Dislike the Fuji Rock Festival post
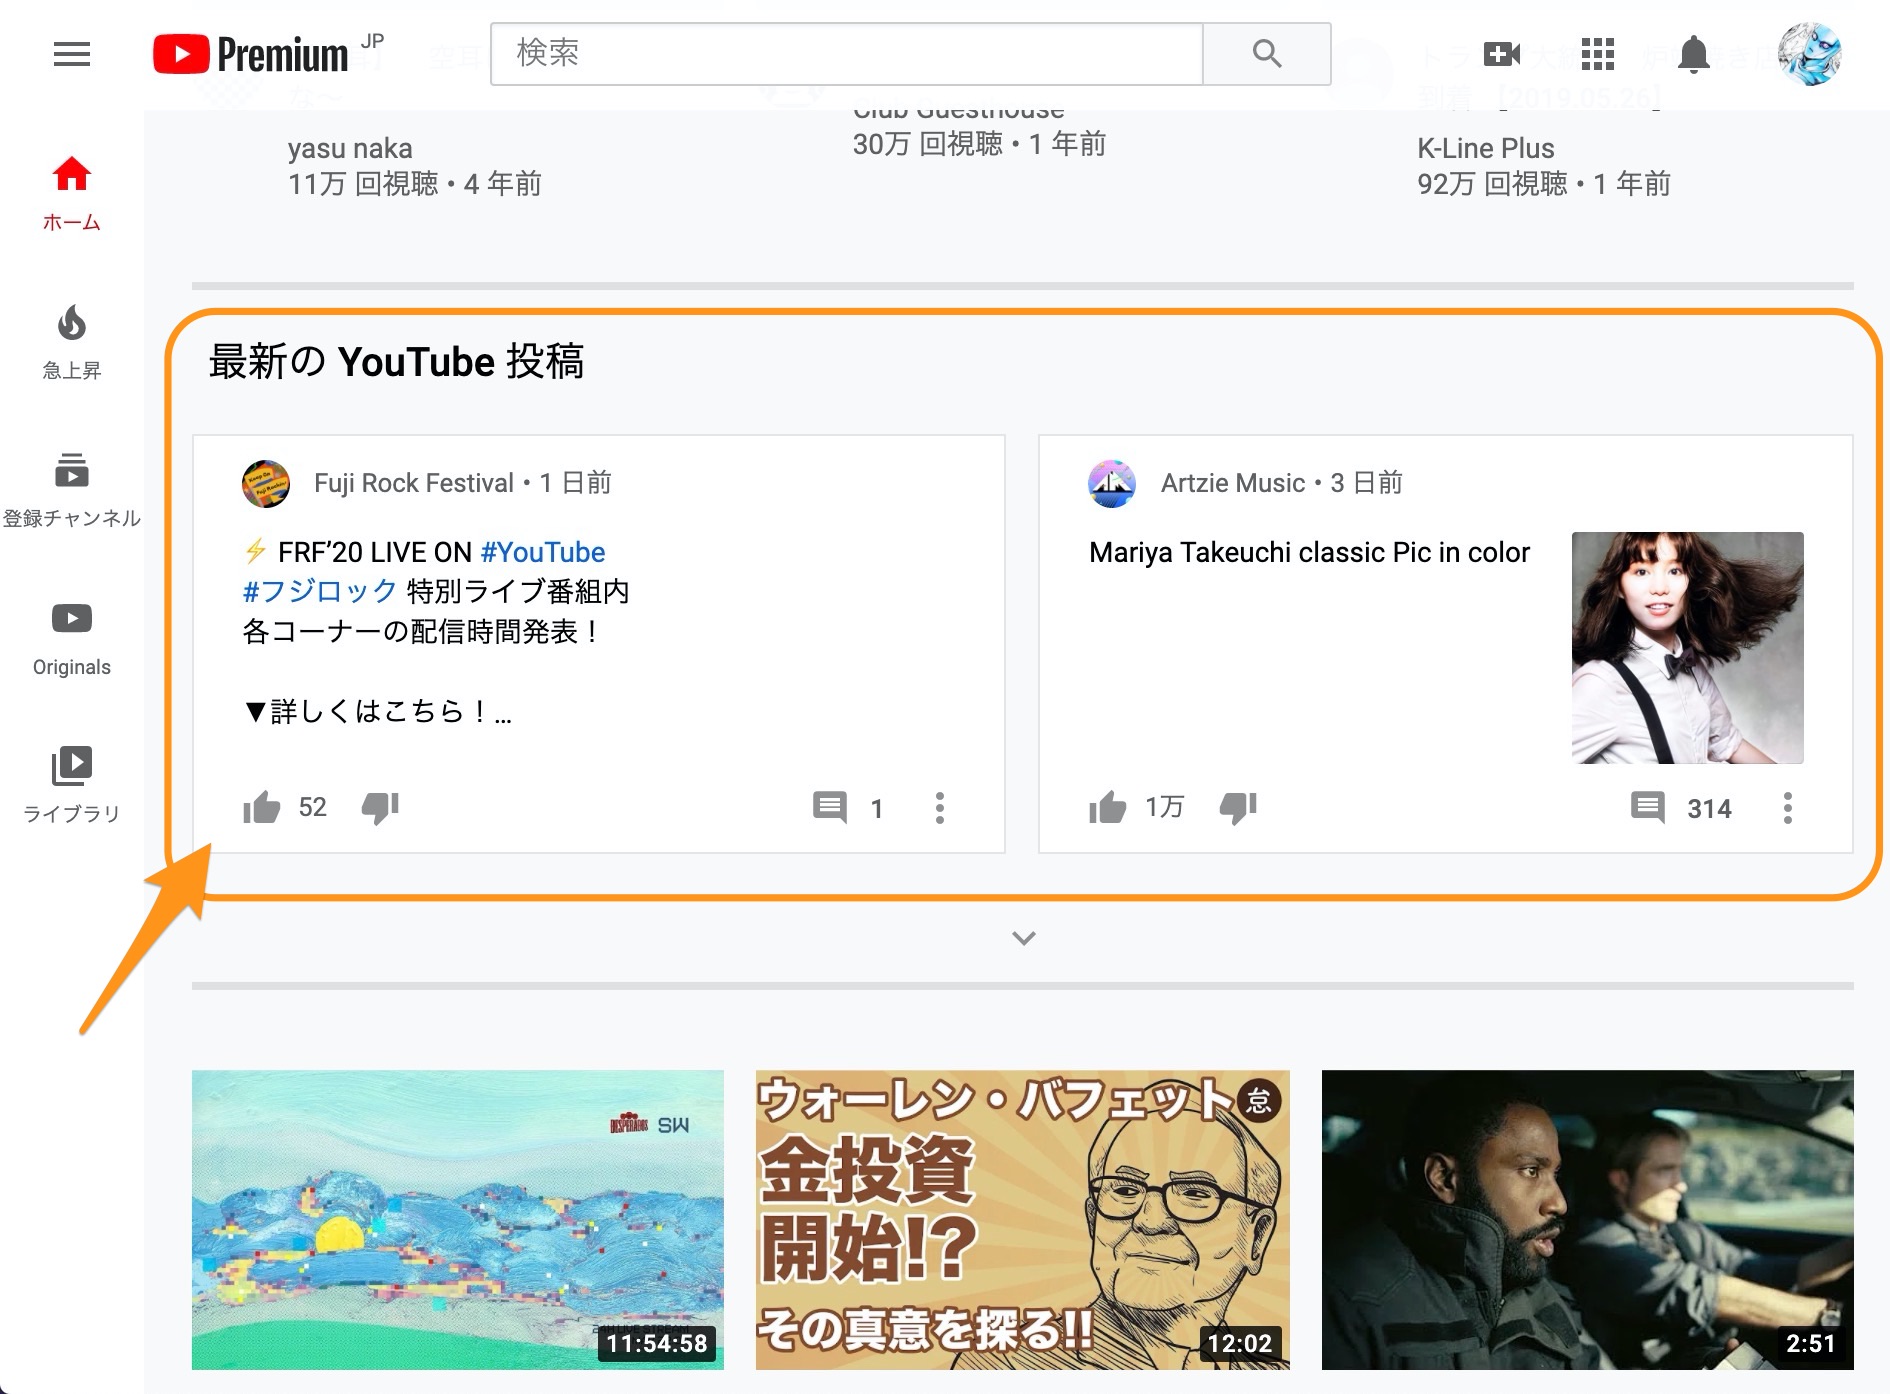Screen dimensions: 1890x1394 point(380,807)
